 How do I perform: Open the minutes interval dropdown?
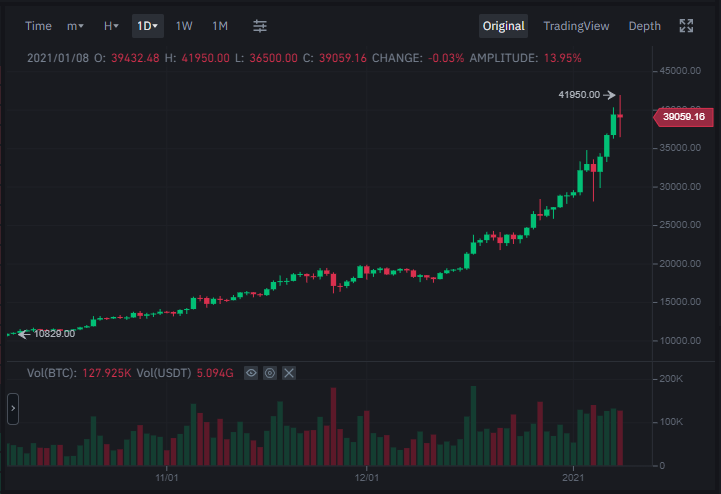[75, 26]
